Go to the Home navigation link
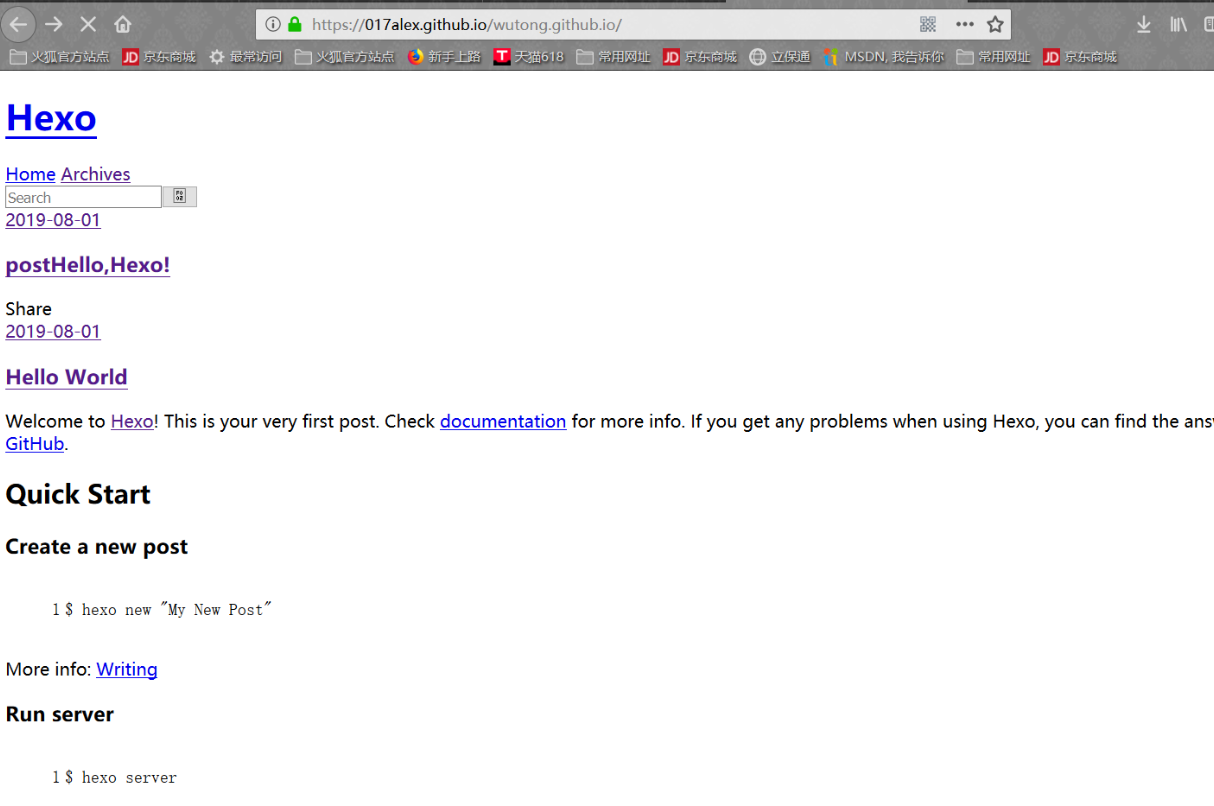This screenshot has width=1214, height=806. (30, 174)
